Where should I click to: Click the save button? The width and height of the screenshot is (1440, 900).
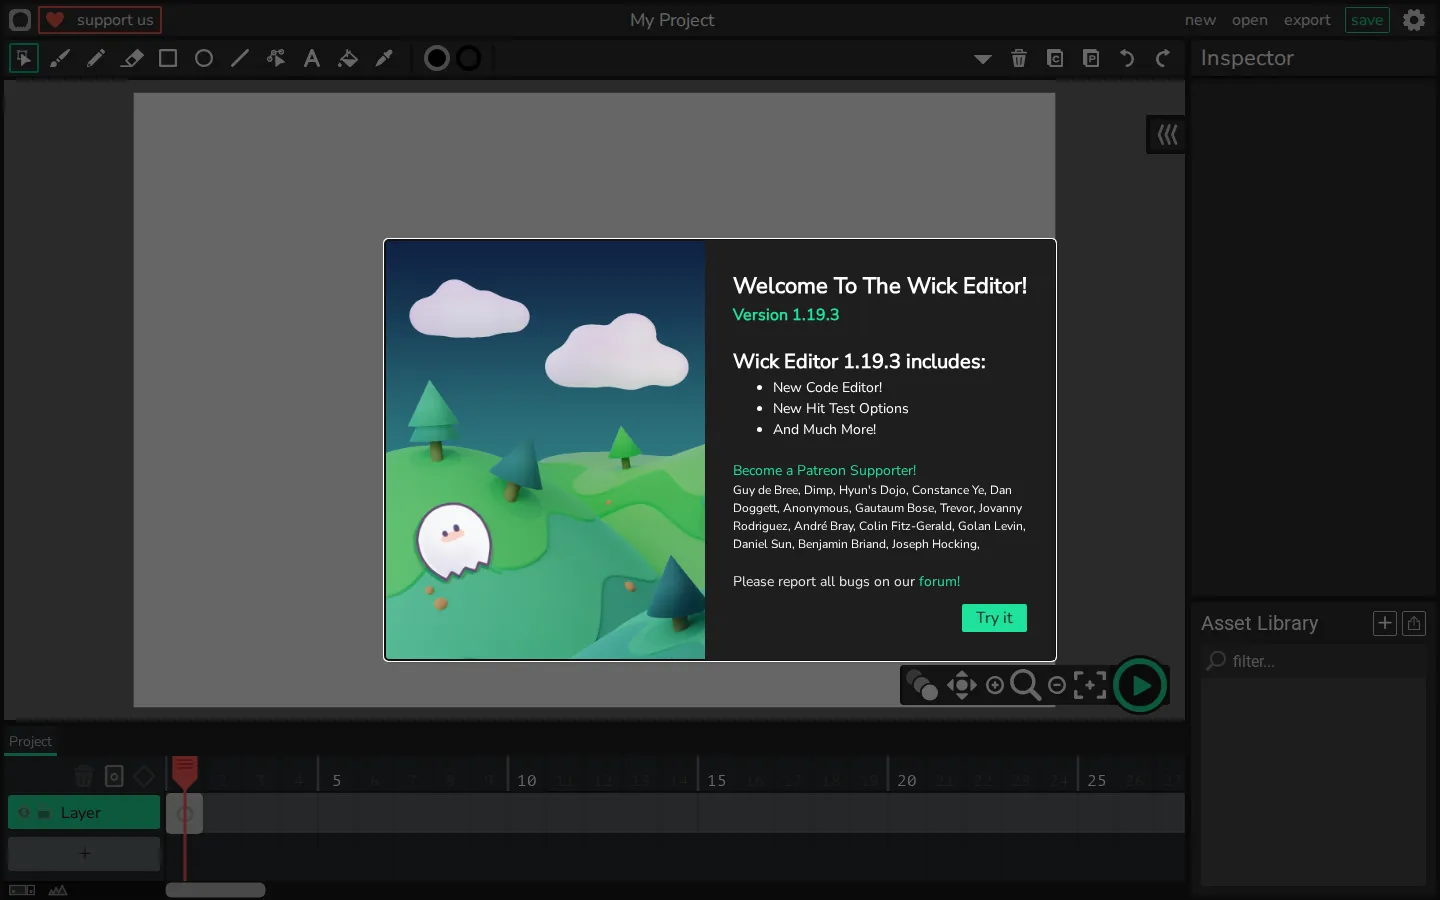point(1367,20)
